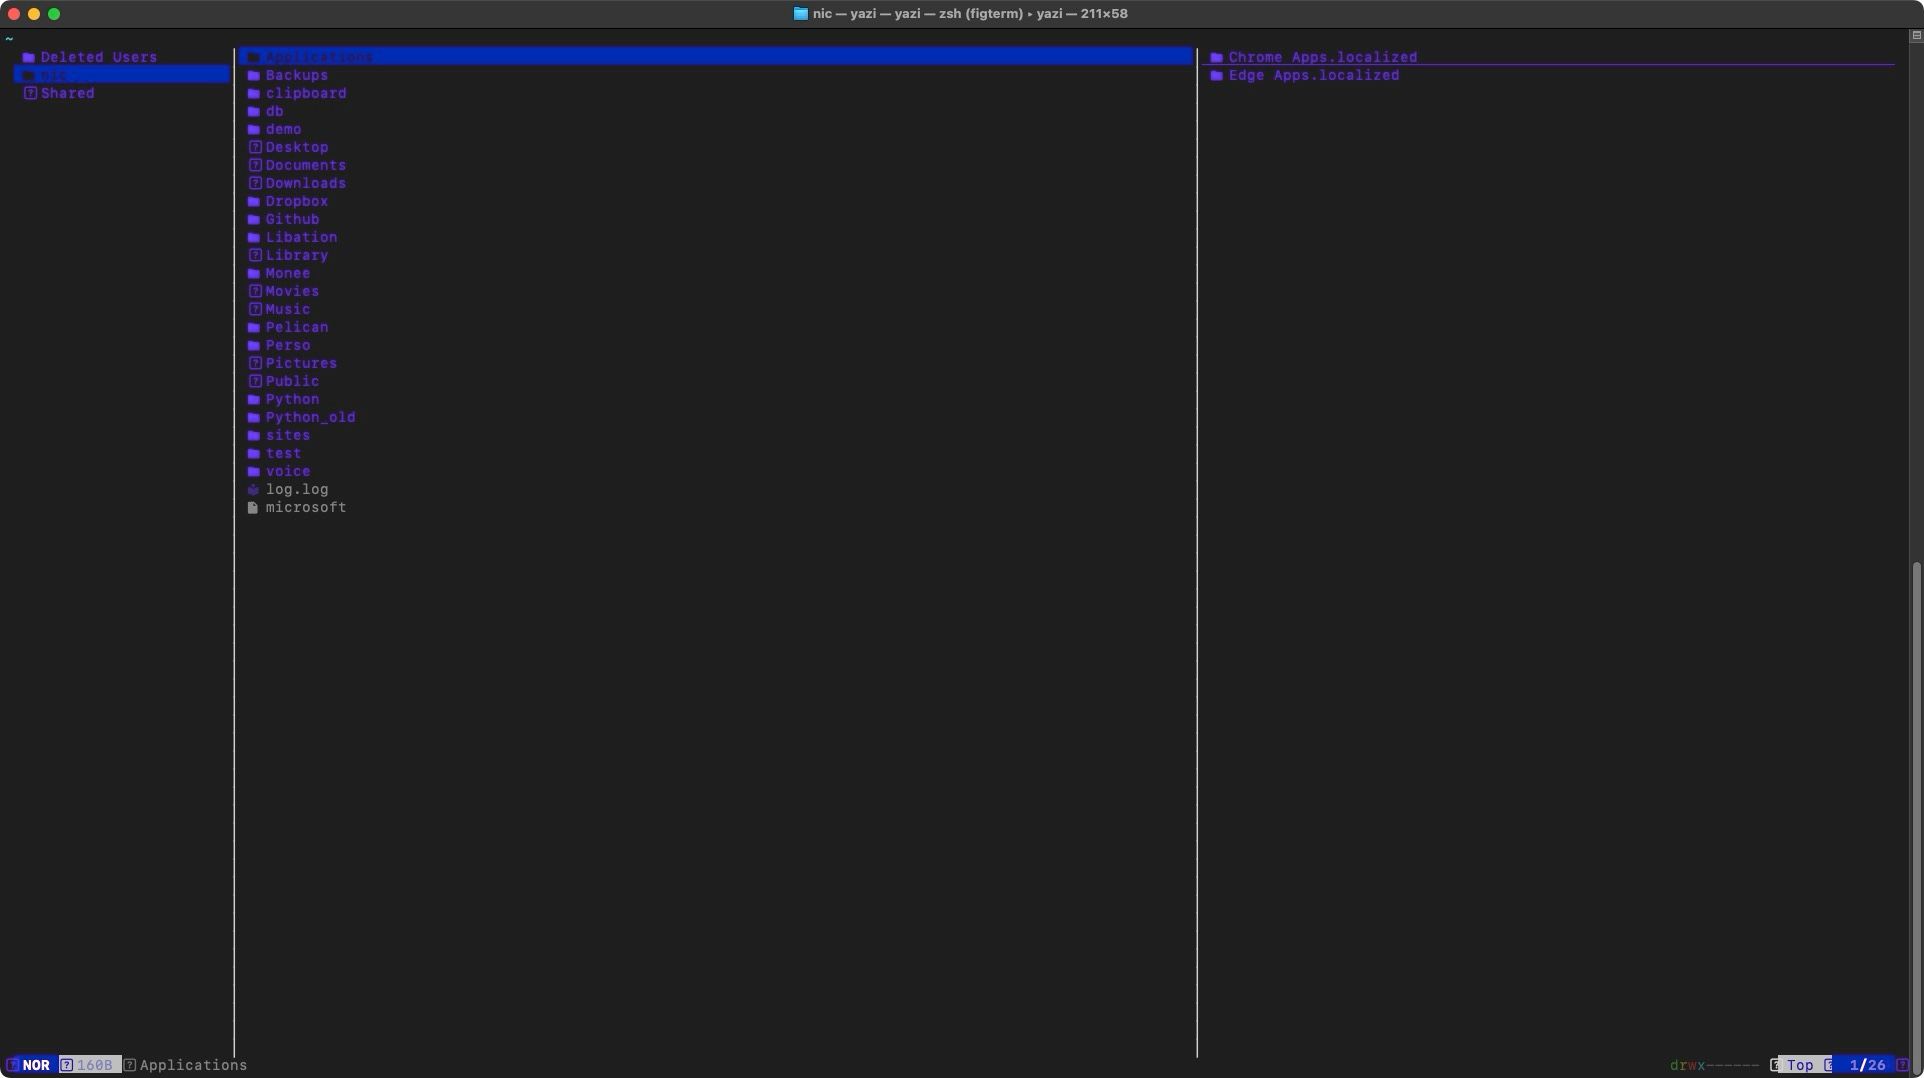Click the question-mark icon beside Pictures
Screen dimensions: 1924x1078
coord(255,364)
